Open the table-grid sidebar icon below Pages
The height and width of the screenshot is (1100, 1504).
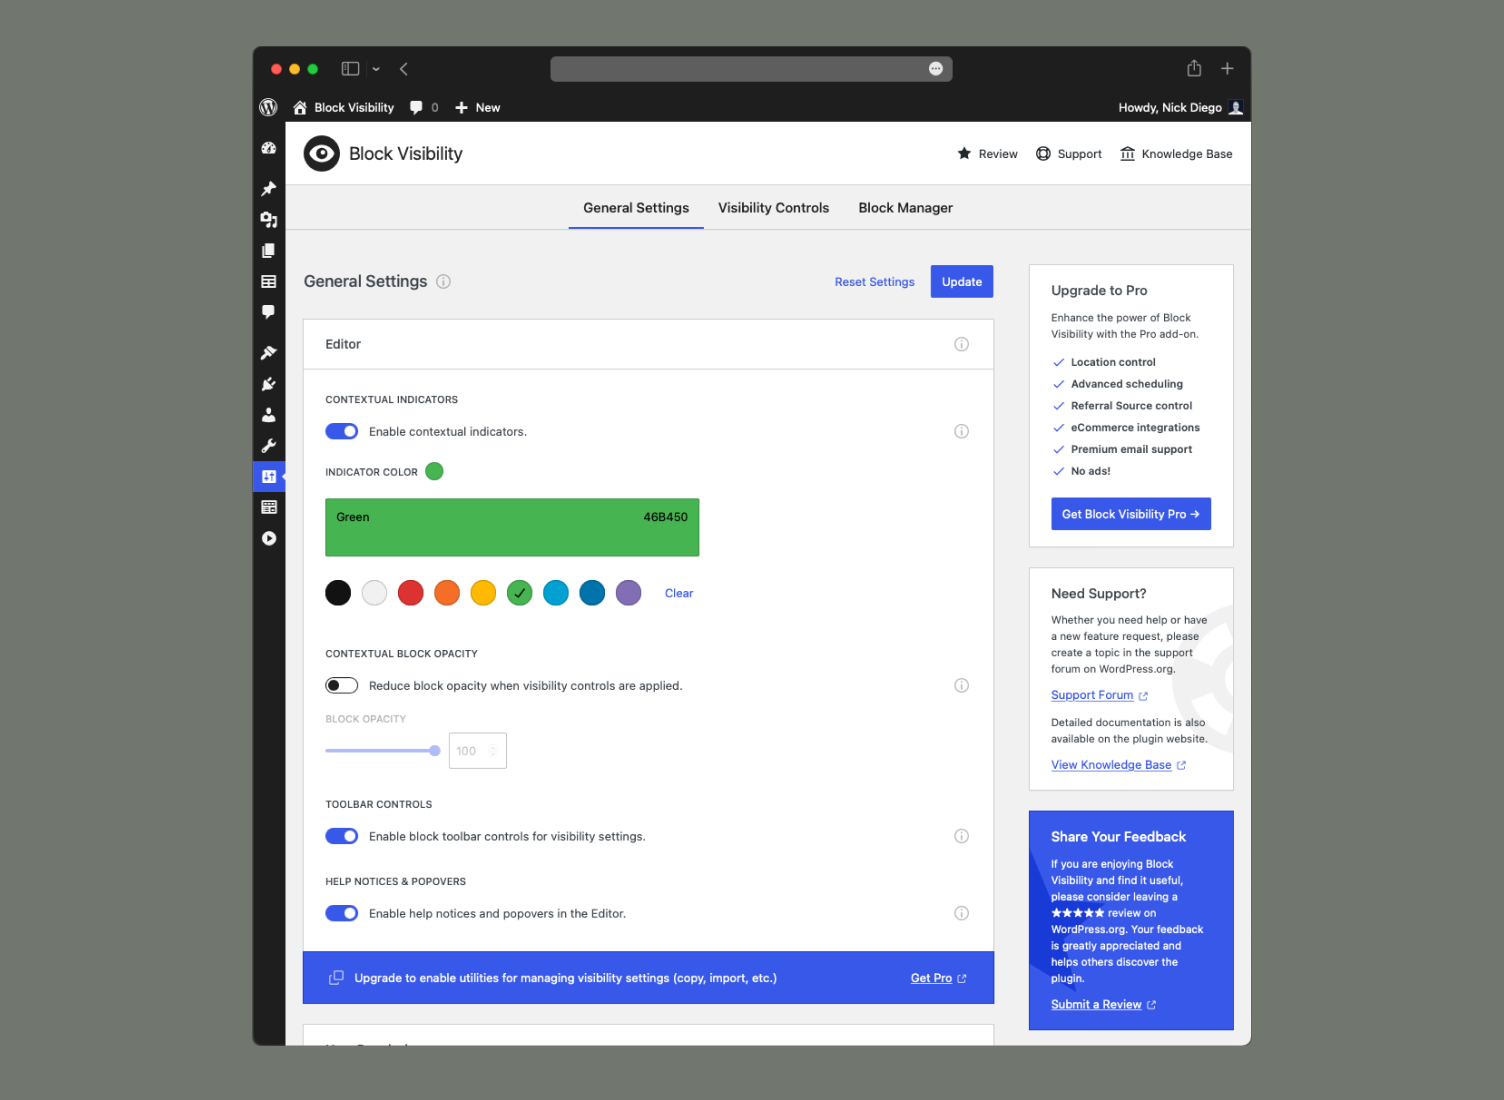[268, 282]
